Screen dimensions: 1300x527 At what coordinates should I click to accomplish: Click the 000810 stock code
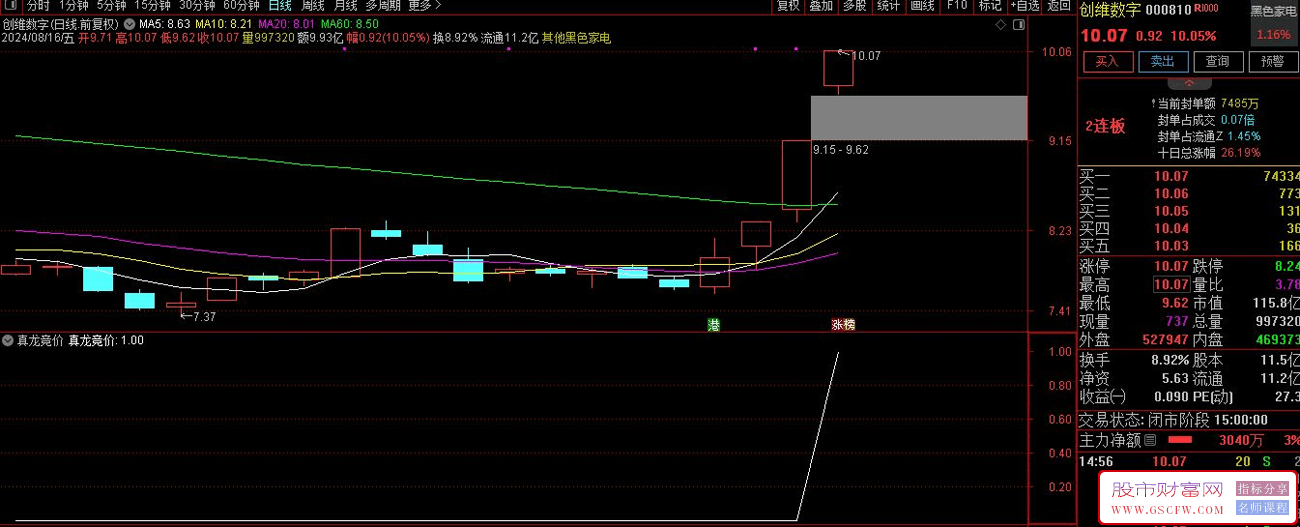pyautogui.click(x=1168, y=10)
